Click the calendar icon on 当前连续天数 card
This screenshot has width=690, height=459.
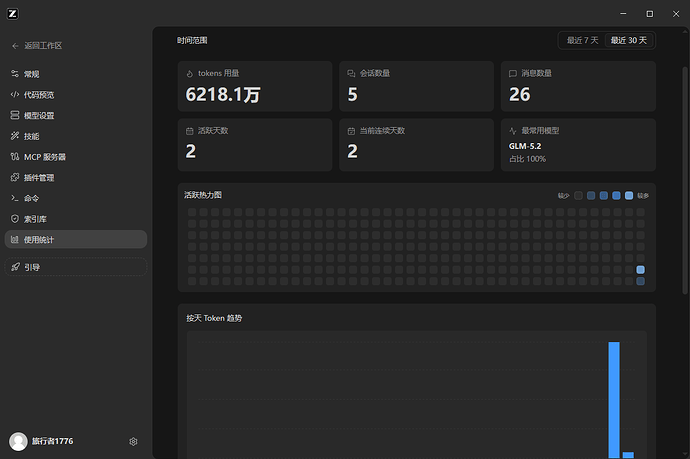[x=351, y=131]
